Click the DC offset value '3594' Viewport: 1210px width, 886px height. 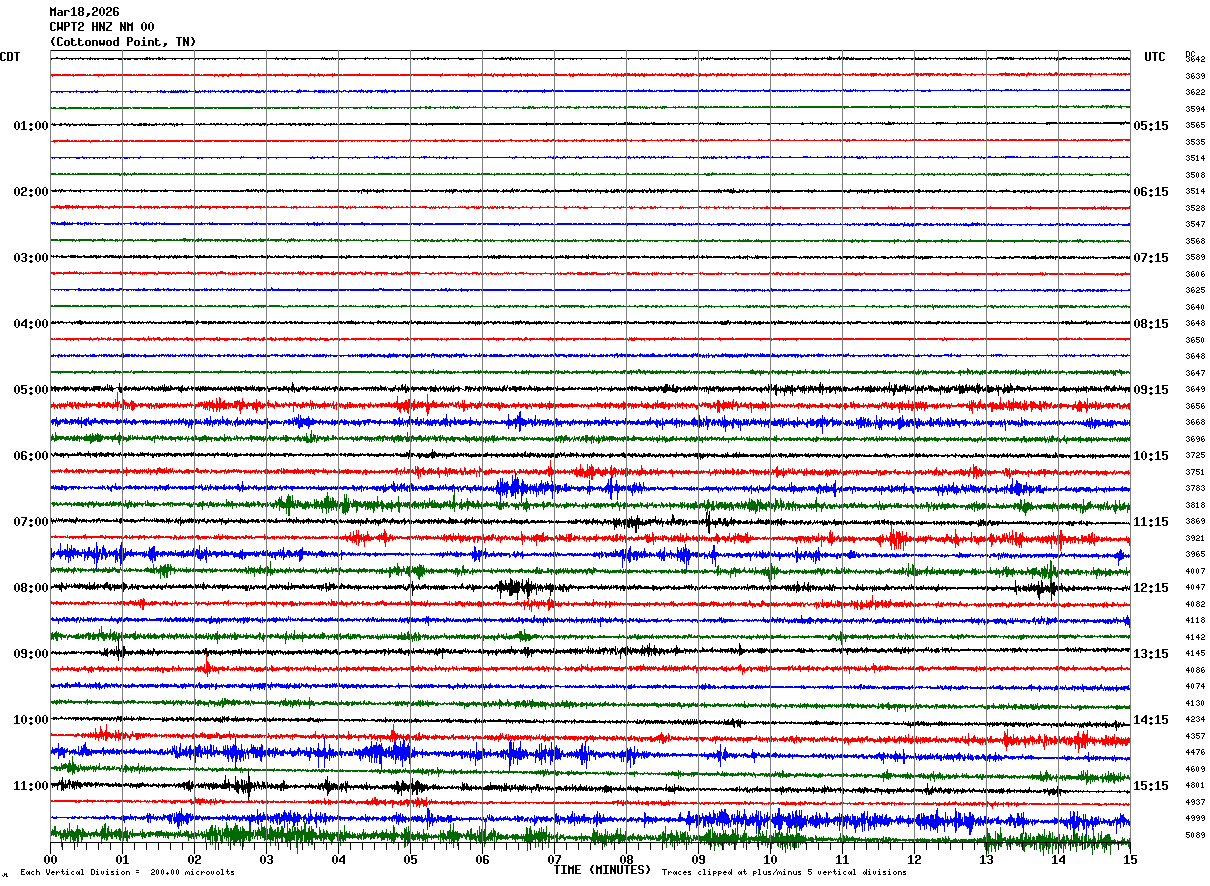coord(1195,109)
